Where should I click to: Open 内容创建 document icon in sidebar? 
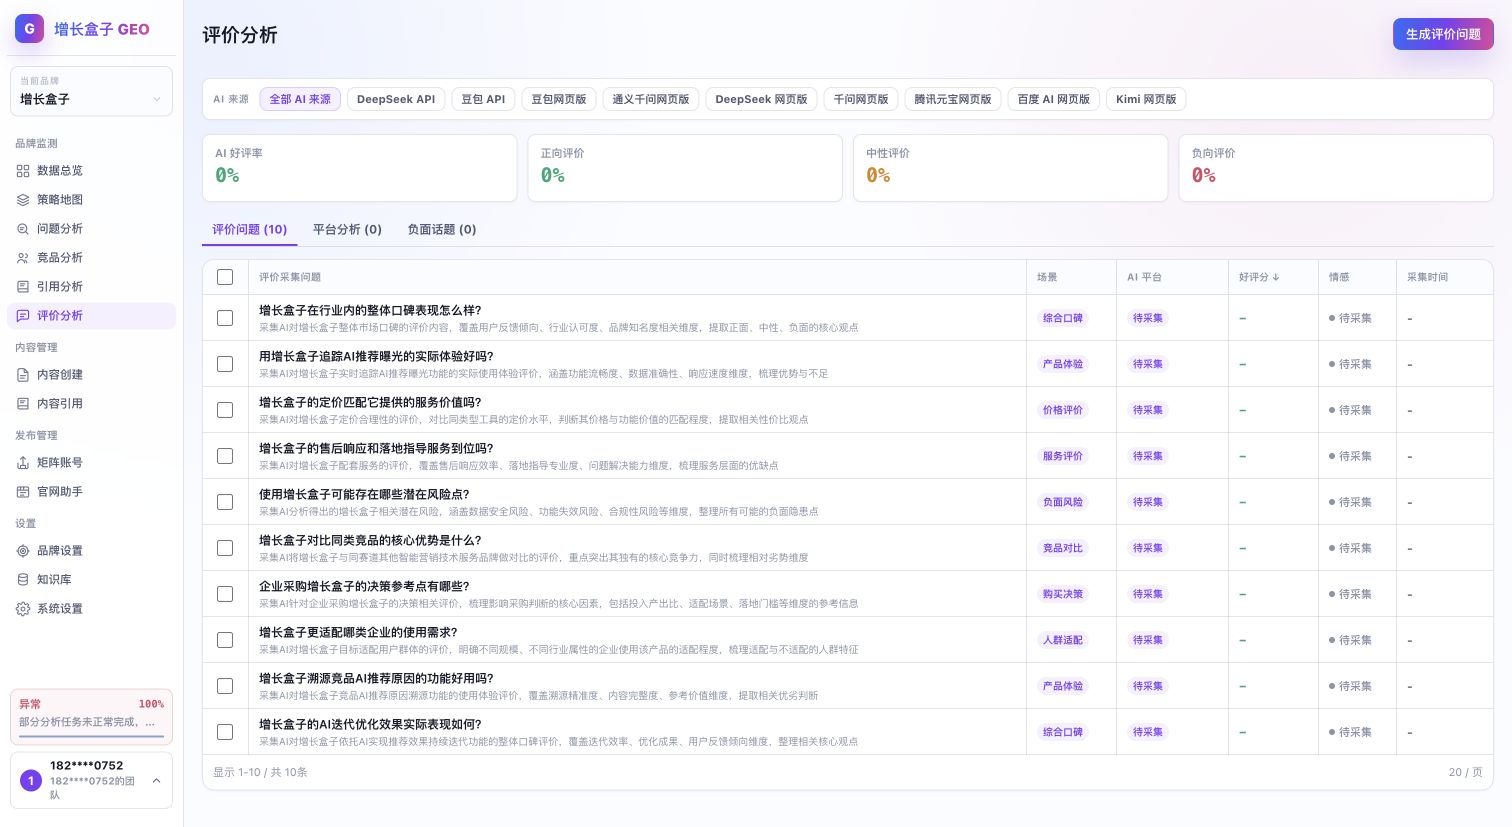(x=23, y=375)
